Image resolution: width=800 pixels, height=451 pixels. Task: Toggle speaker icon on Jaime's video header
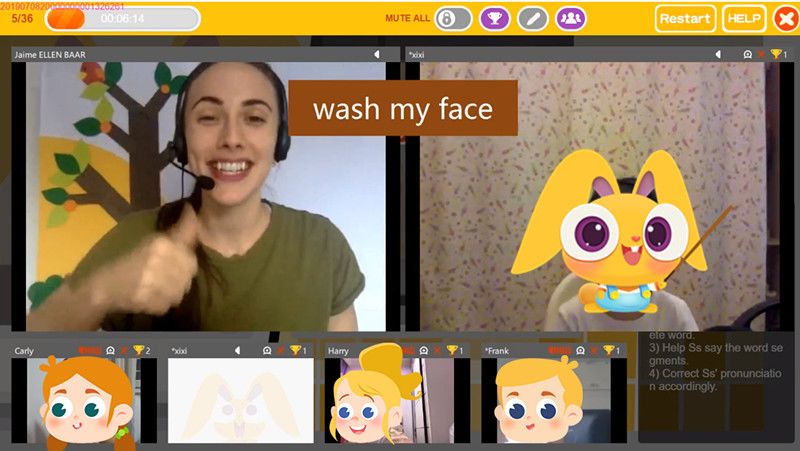(x=377, y=54)
